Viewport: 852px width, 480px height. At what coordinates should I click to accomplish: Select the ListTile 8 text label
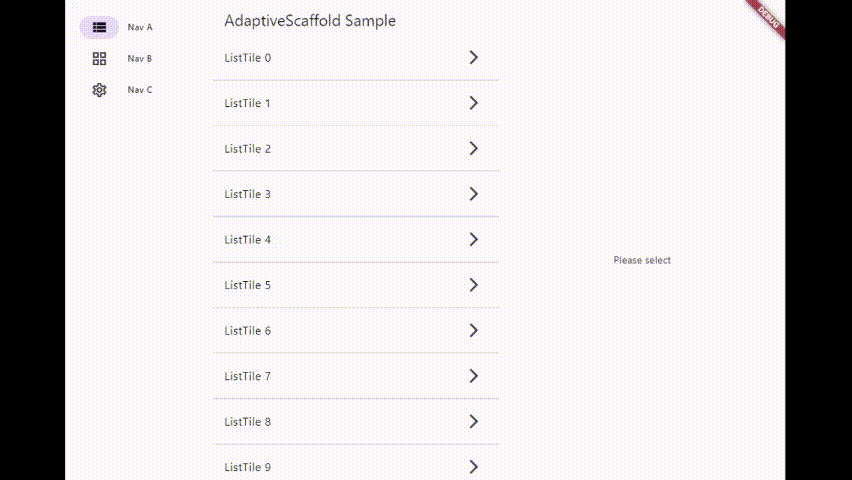click(x=248, y=422)
